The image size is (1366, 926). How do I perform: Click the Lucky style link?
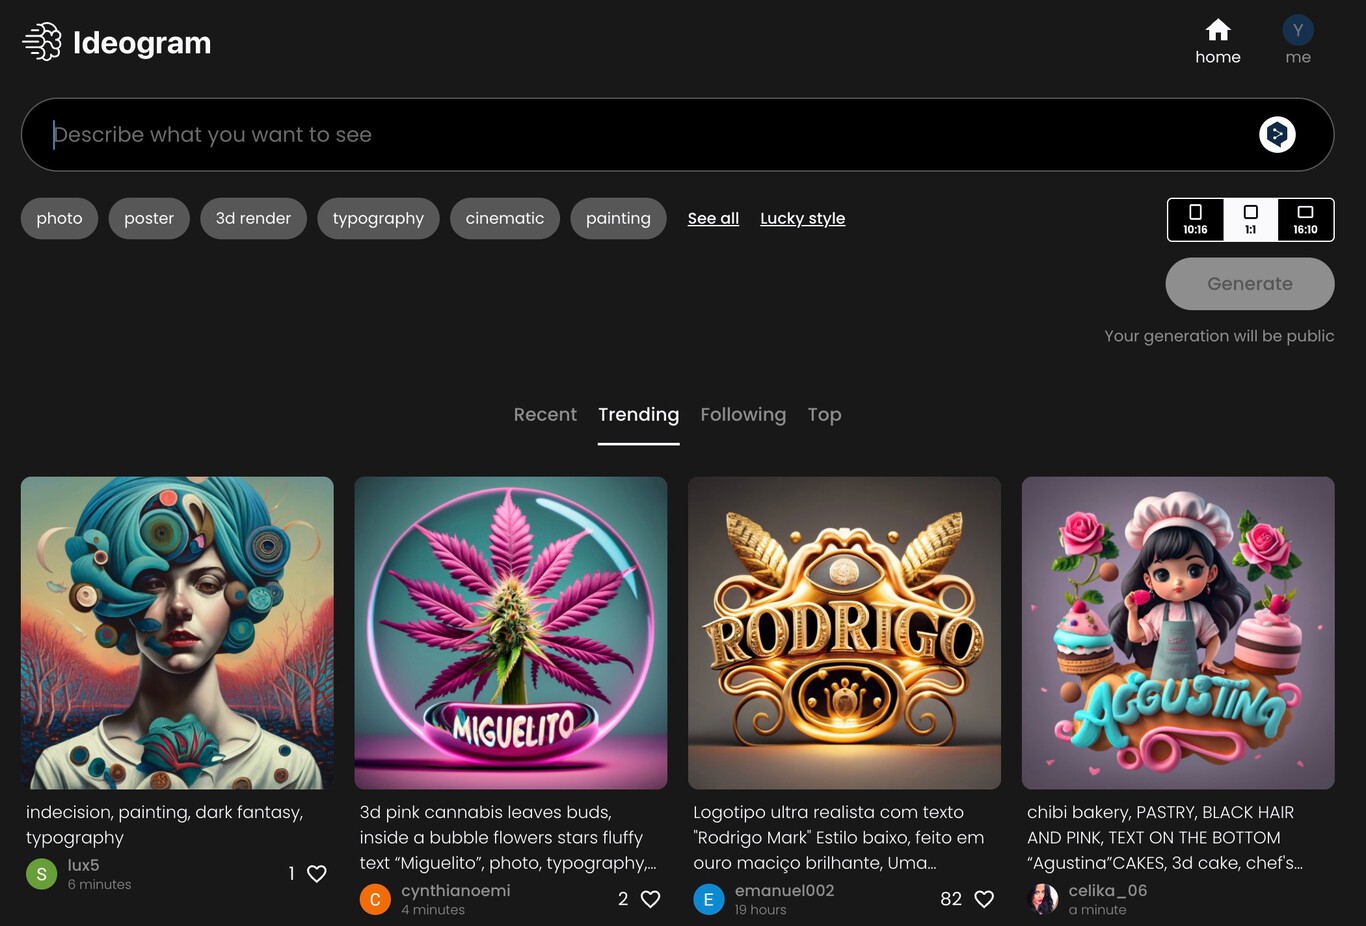(802, 218)
